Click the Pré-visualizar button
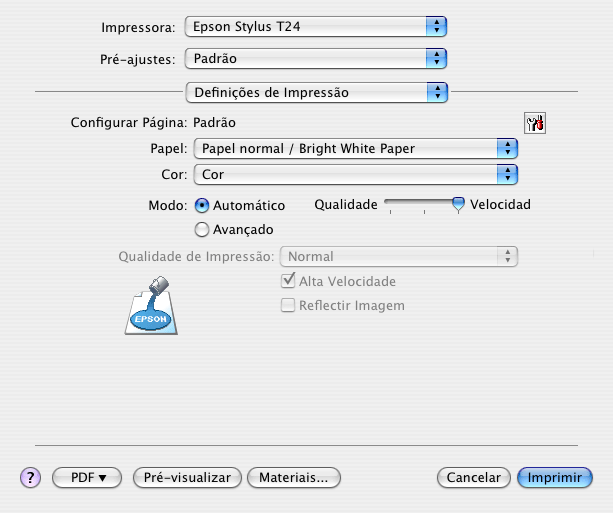The height and width of the screenshot is (513, 613). coord(187,477)
